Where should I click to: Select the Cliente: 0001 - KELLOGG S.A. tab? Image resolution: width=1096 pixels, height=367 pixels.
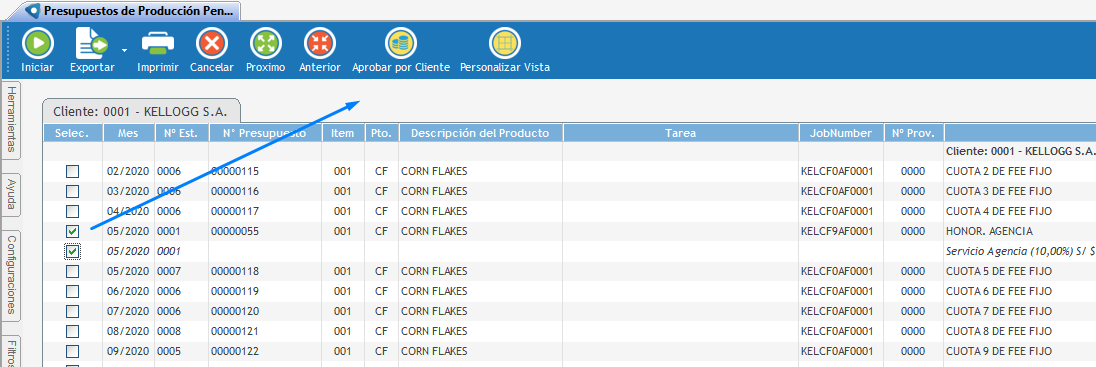tap(140, 111)
